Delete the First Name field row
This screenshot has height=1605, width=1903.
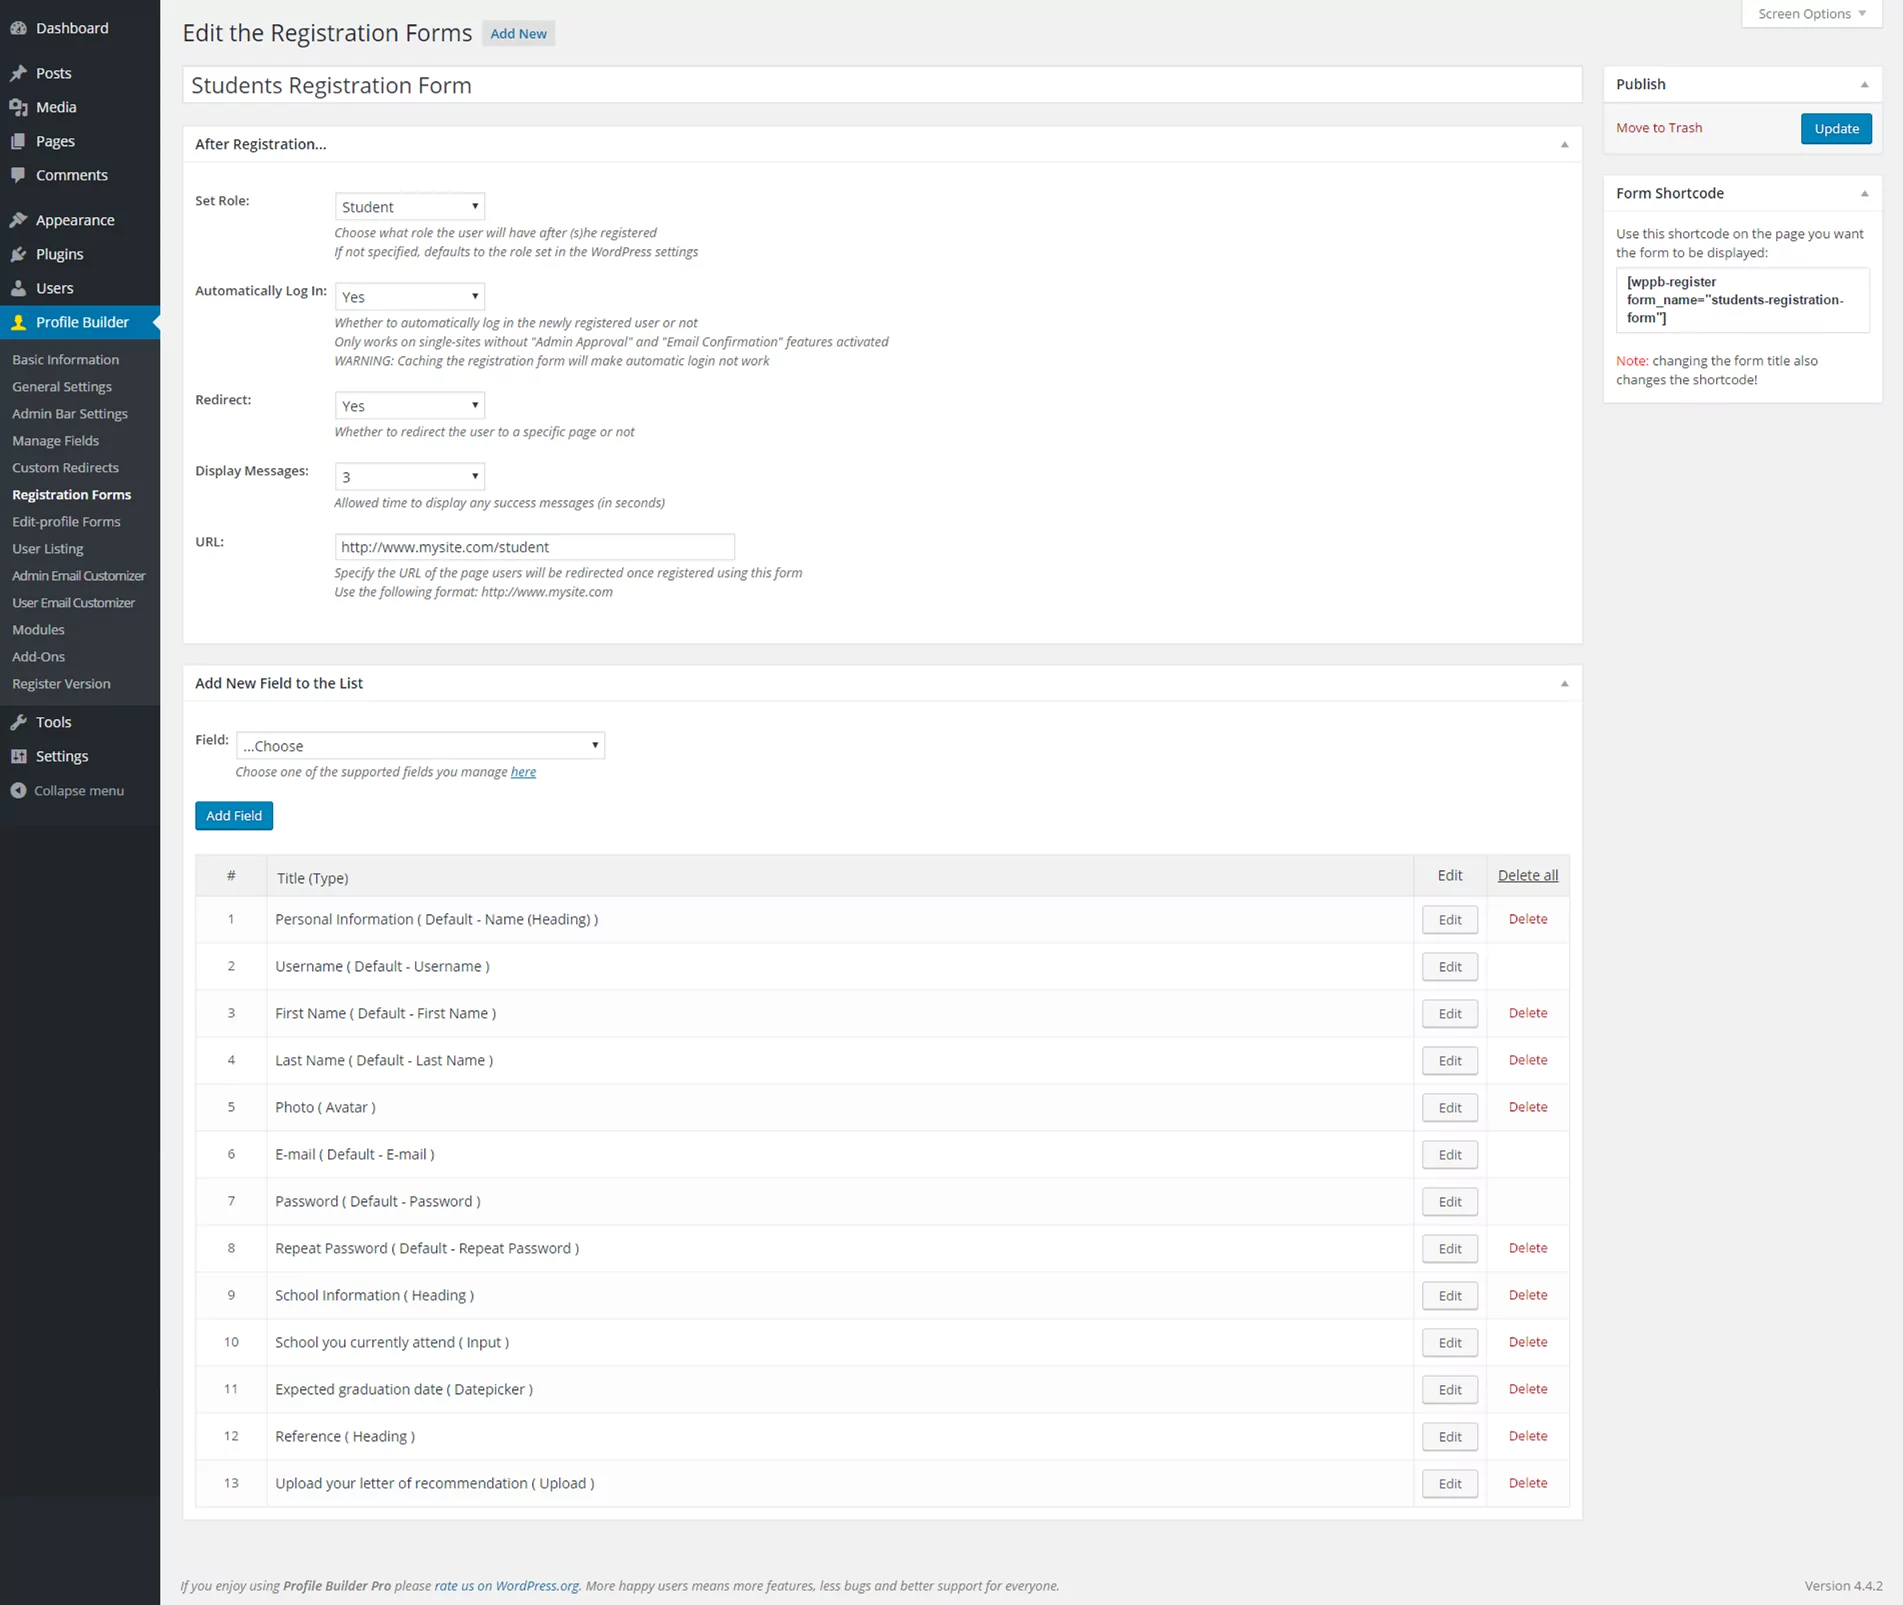click(1527, 1013)
